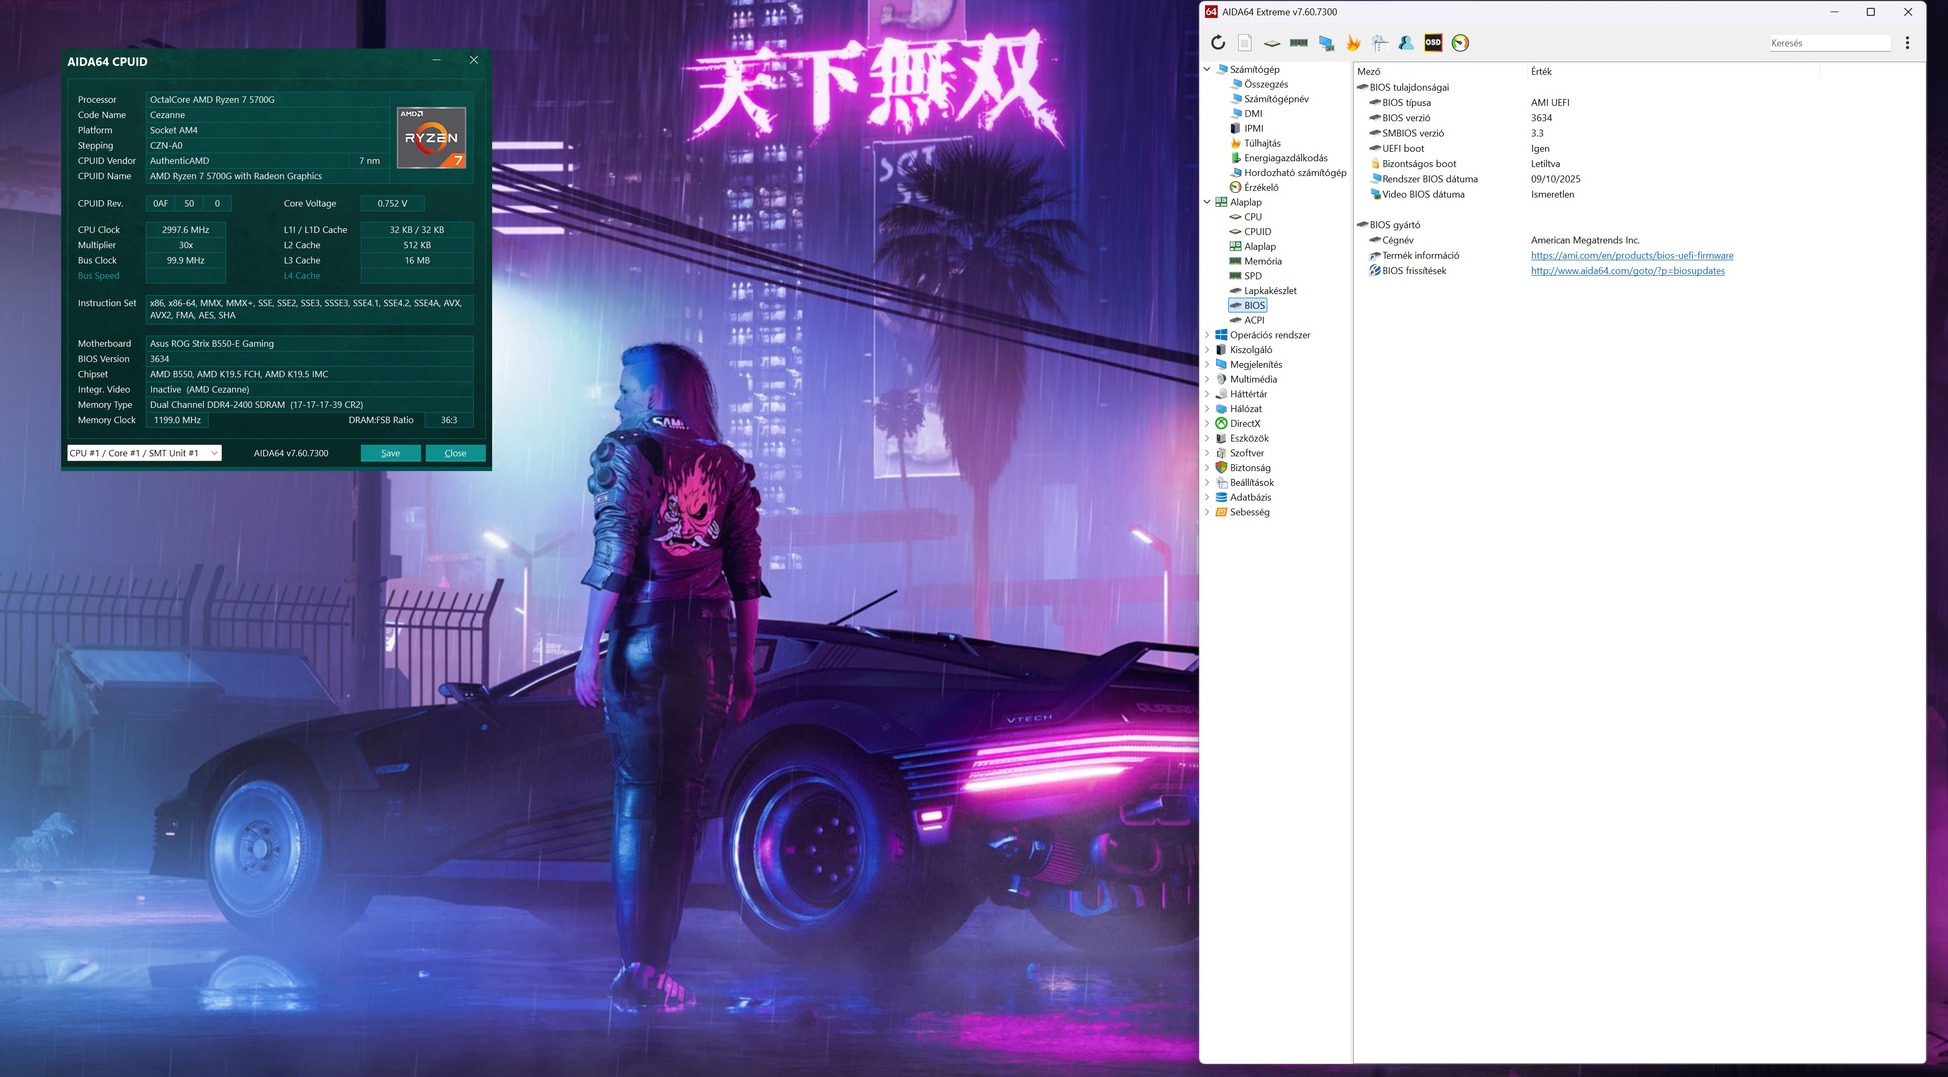Viewport: 1948px width, 1077px height.
Task: Launch the flame stability test icon
Action: click(x=1353, y=43)
